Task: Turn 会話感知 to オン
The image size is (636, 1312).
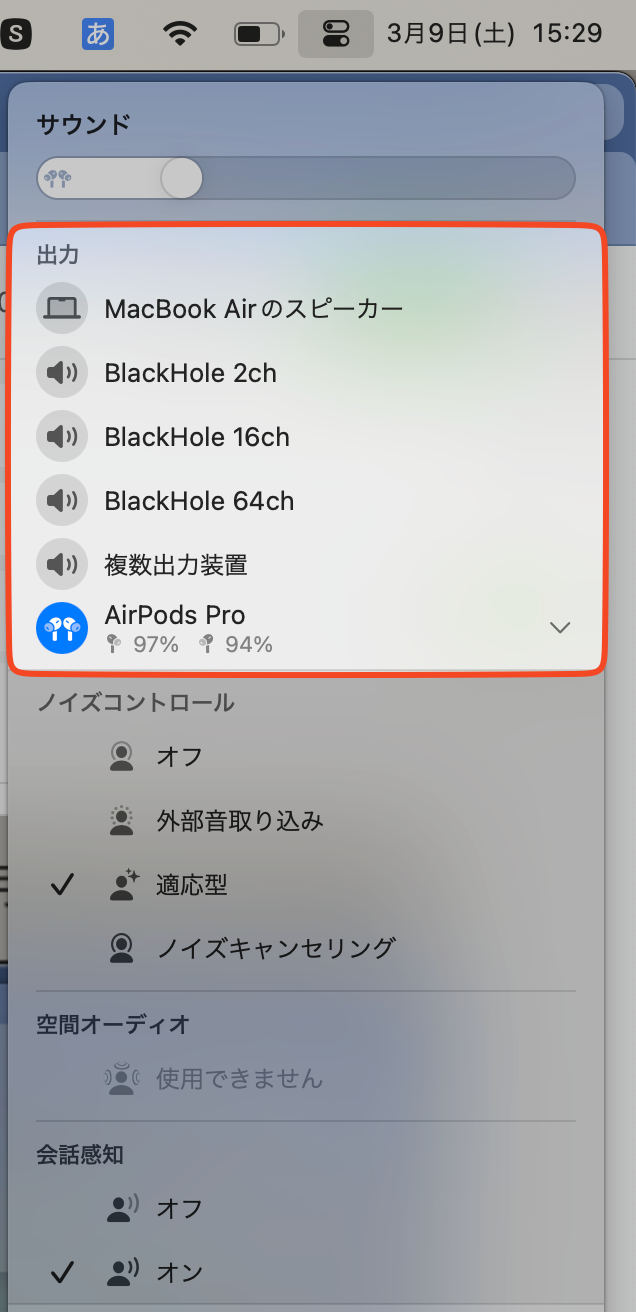Action: pos(306,1272)
